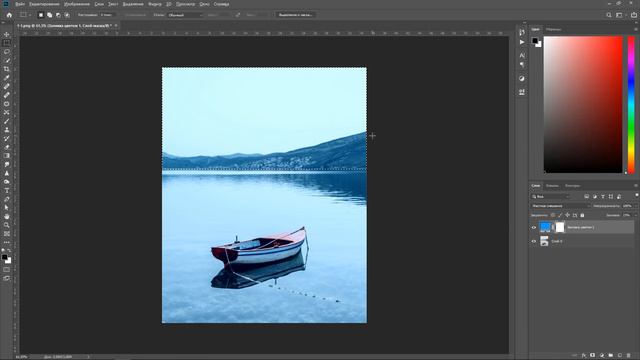Open the Character panel icon
The height and width of the screenshot is (360, 640).
pyautogui.click(x=522, y=55)
